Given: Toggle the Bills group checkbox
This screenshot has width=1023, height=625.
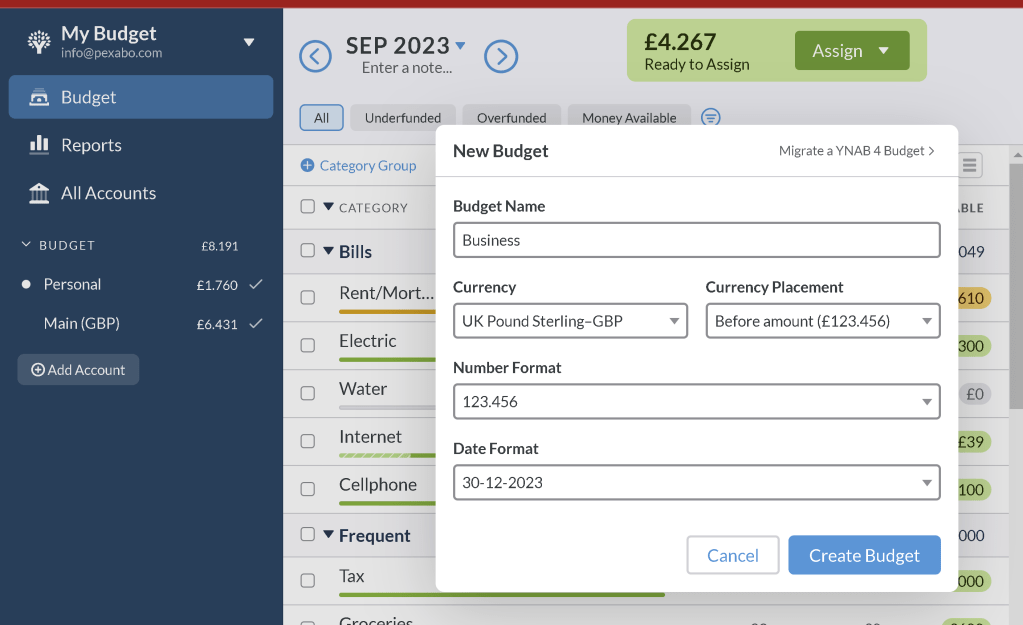Looking at the screenshot, I should tap(307, 251).
